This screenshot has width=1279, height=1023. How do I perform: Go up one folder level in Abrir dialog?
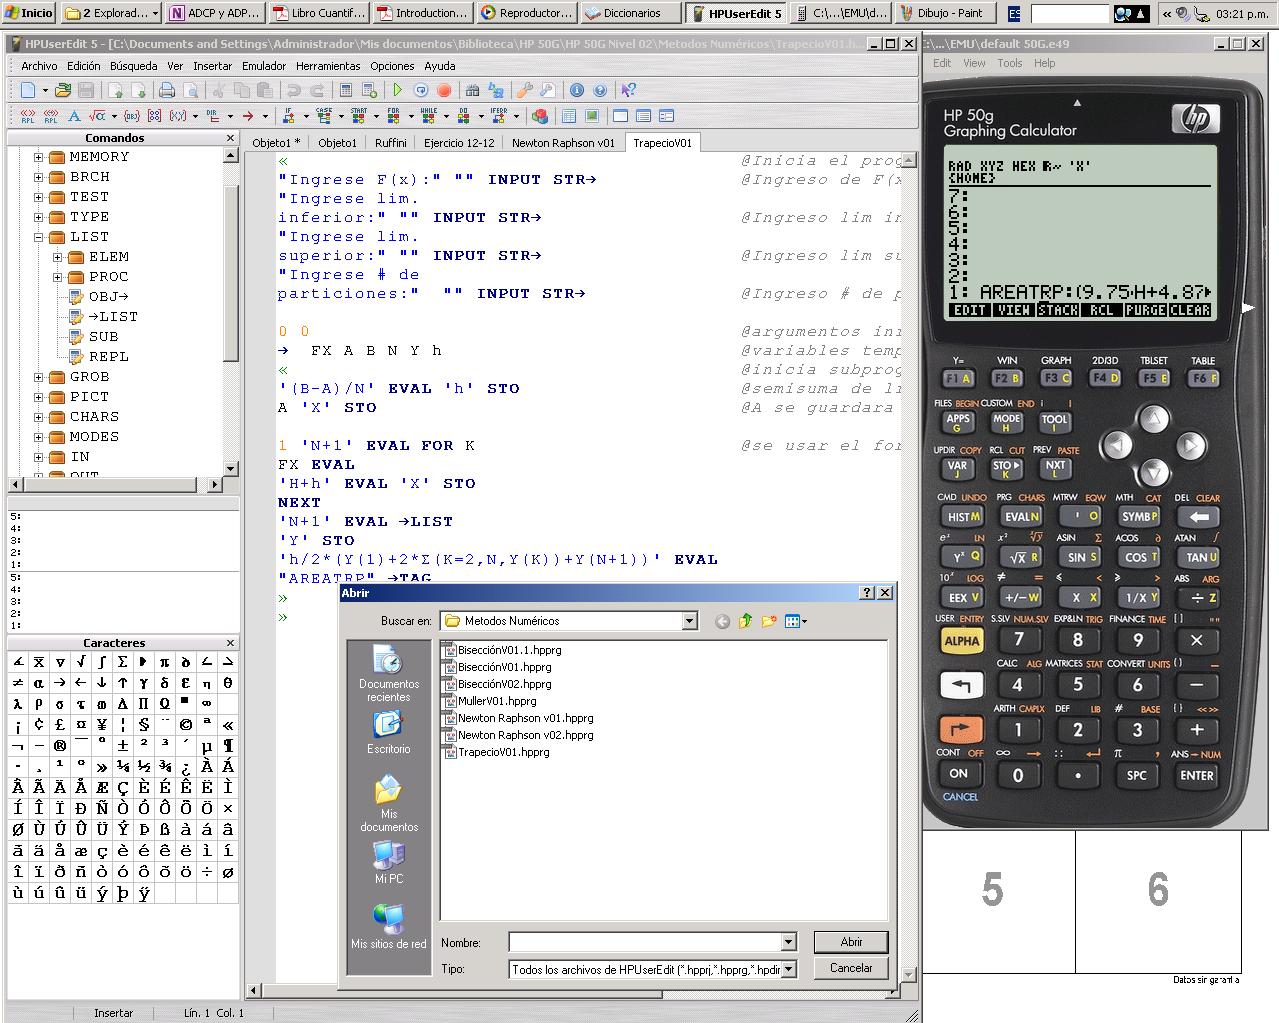tap(745, 621)
